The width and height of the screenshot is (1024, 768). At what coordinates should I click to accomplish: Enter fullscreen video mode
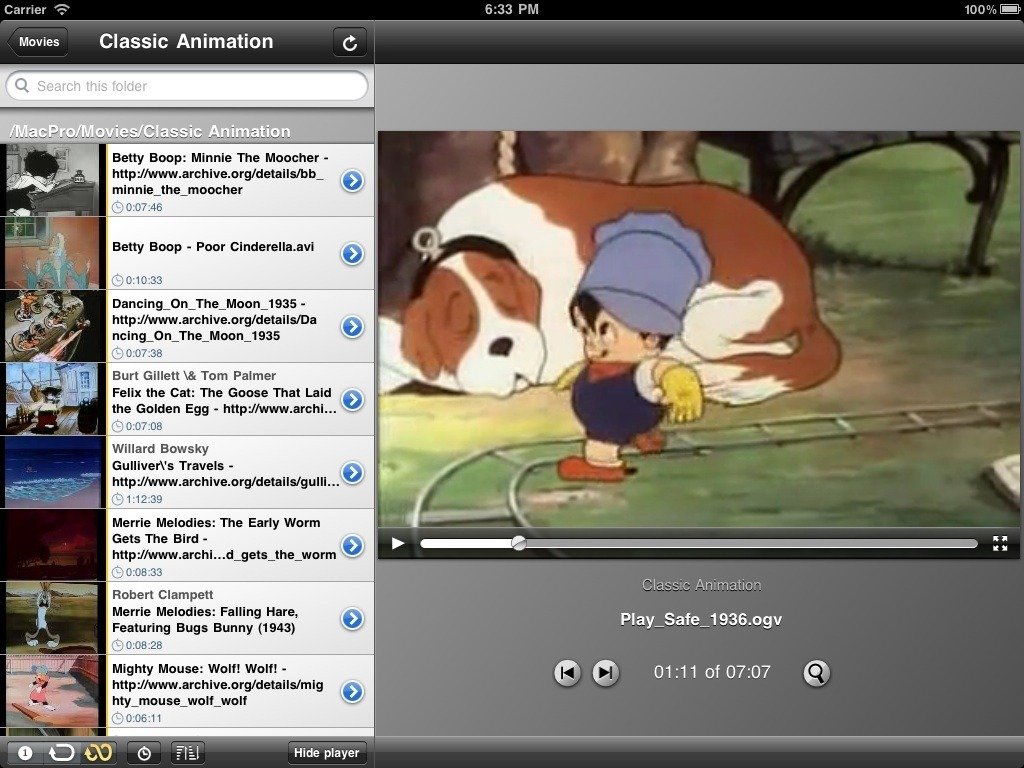click(x=1000, y=543)
